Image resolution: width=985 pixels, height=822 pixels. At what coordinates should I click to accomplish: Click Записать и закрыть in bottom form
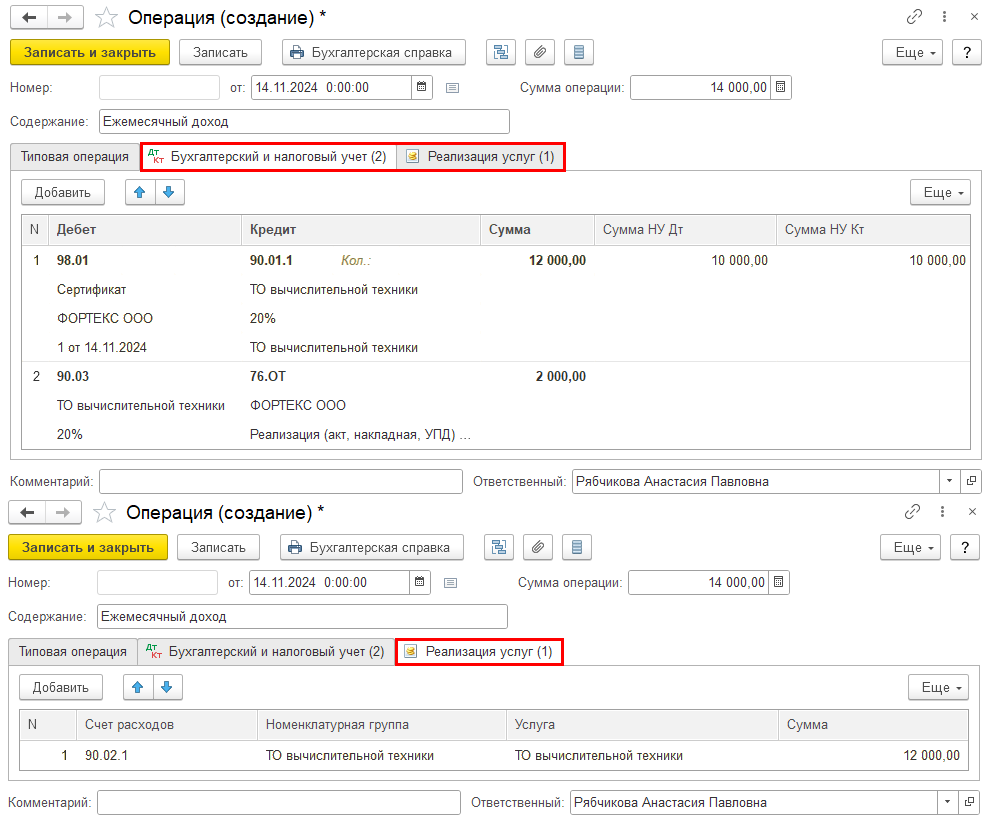(88, 548)
